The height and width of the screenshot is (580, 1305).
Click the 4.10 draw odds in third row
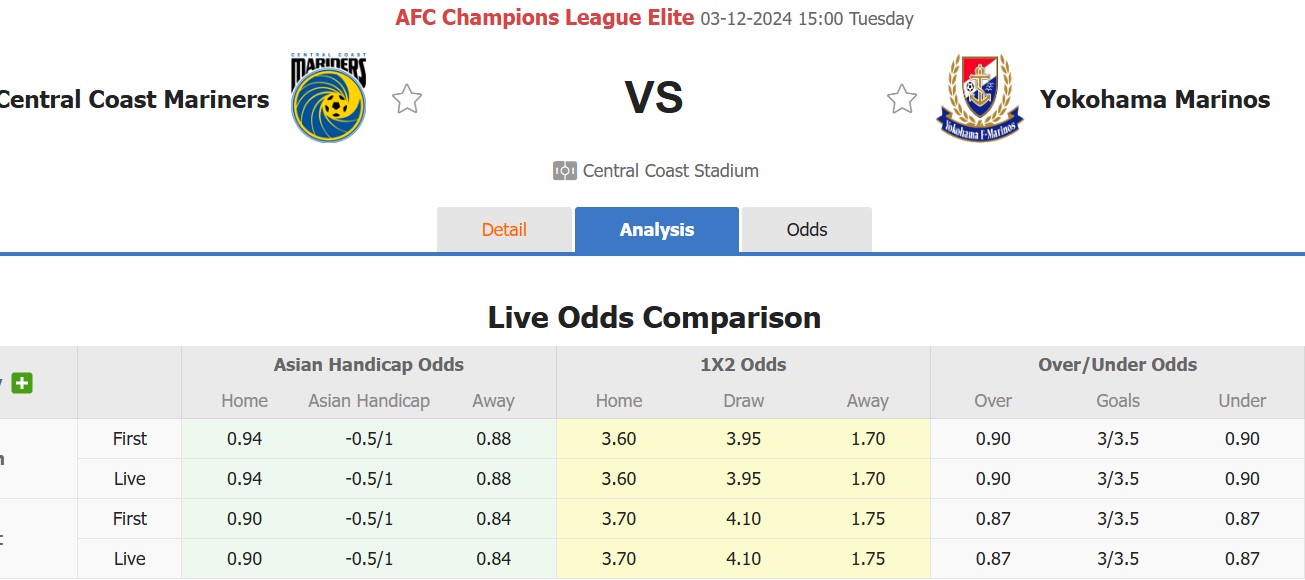pos(743,519)
